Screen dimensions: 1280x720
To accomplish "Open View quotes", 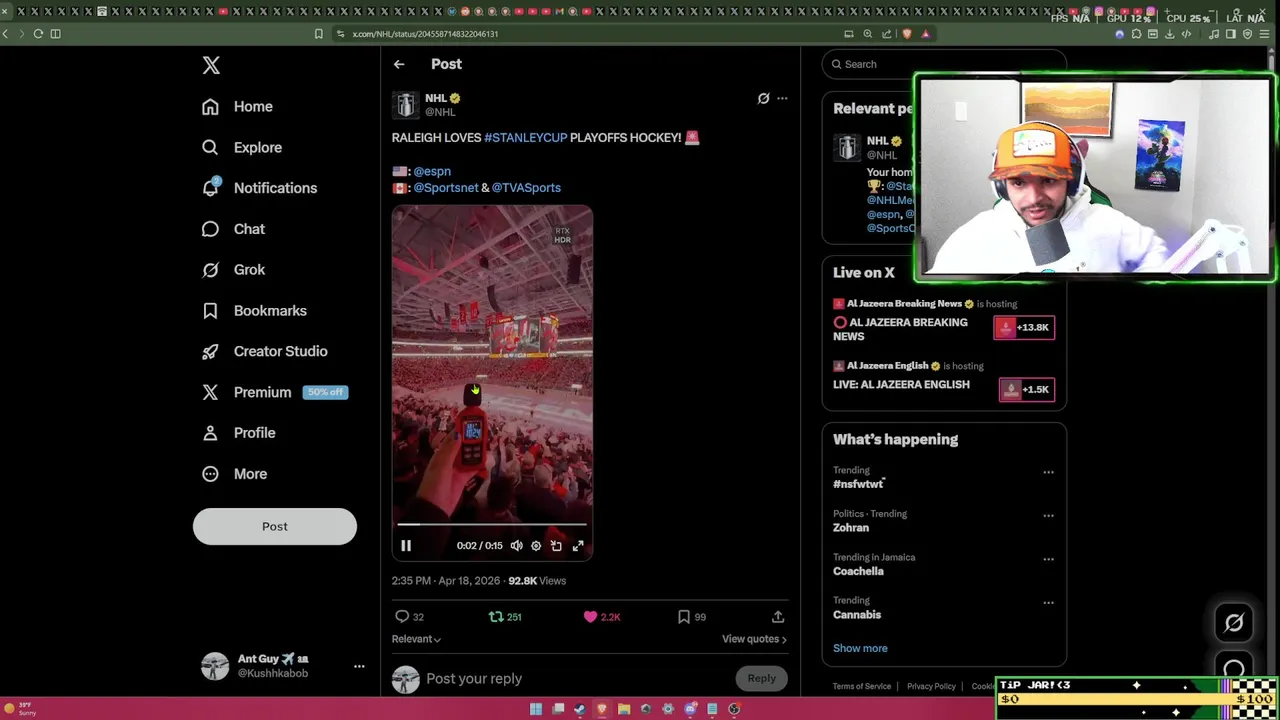I will [754, 639].
